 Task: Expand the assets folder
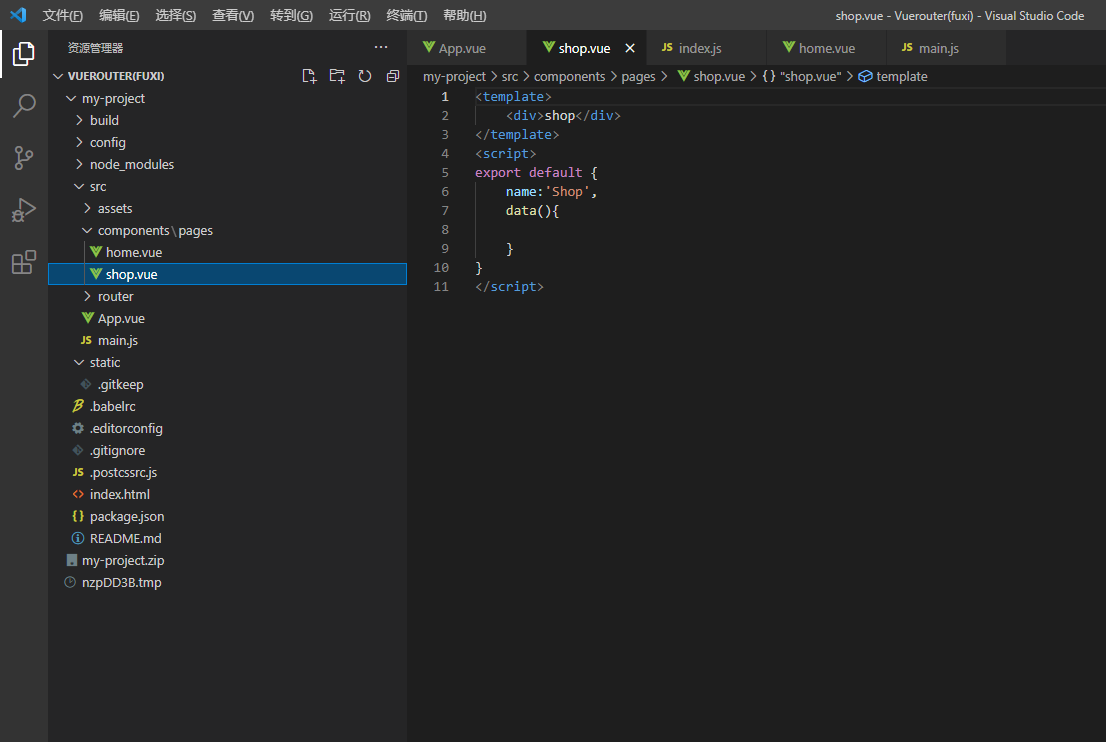(87, 208)
